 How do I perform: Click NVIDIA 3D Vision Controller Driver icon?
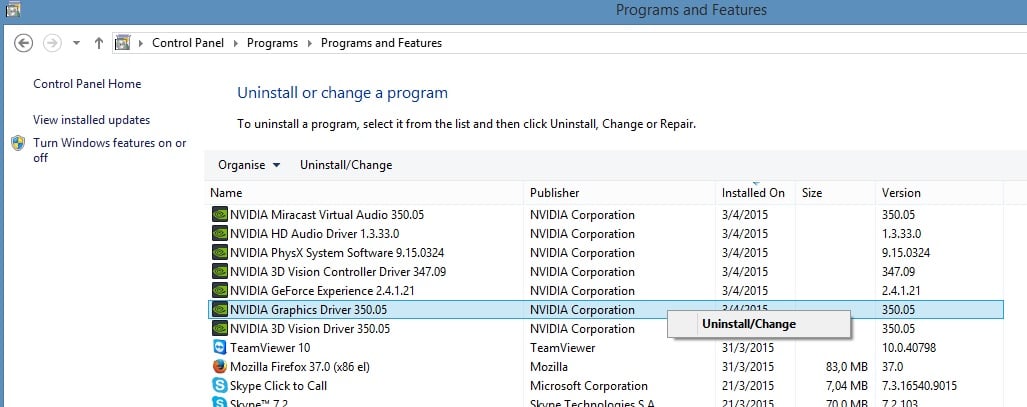point(220,271)
